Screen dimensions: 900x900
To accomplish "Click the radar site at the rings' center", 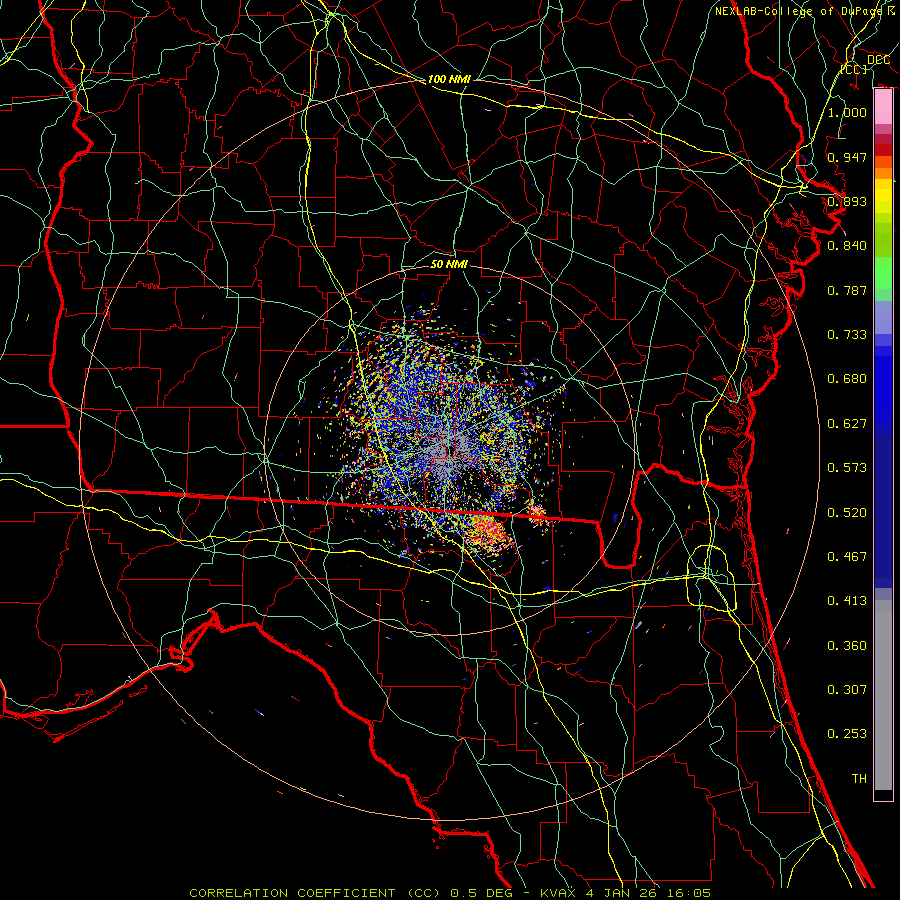I will (449, 451).
